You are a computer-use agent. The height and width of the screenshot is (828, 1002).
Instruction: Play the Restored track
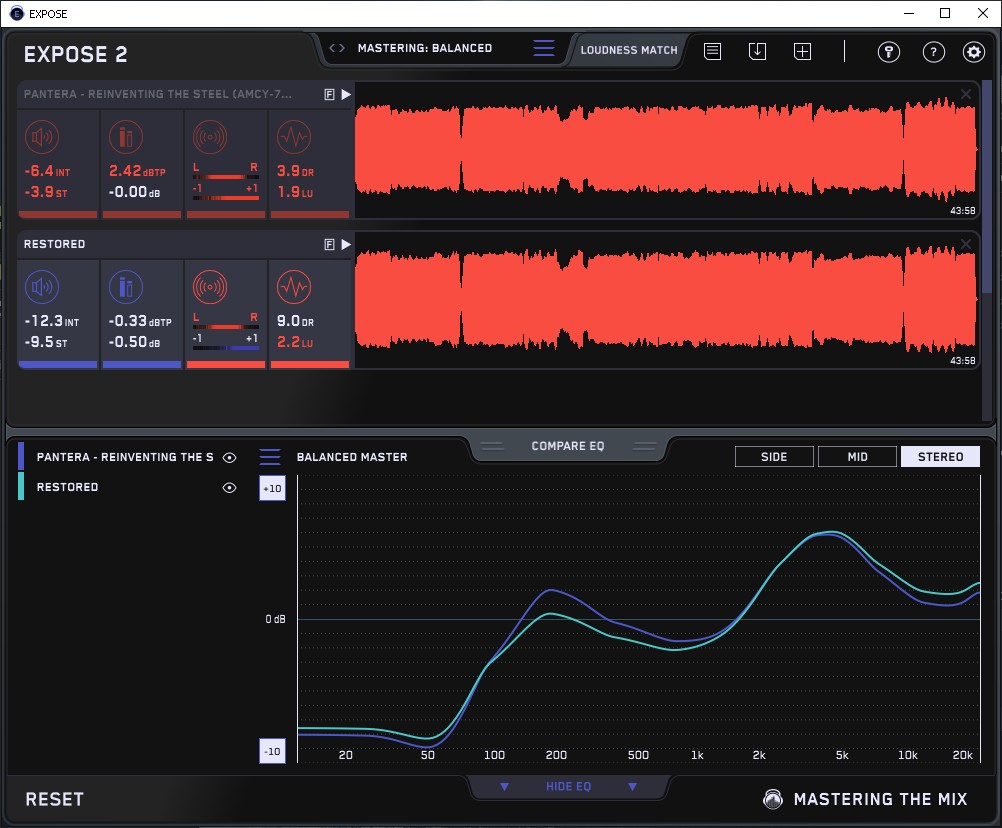click(x=346, y=244)
